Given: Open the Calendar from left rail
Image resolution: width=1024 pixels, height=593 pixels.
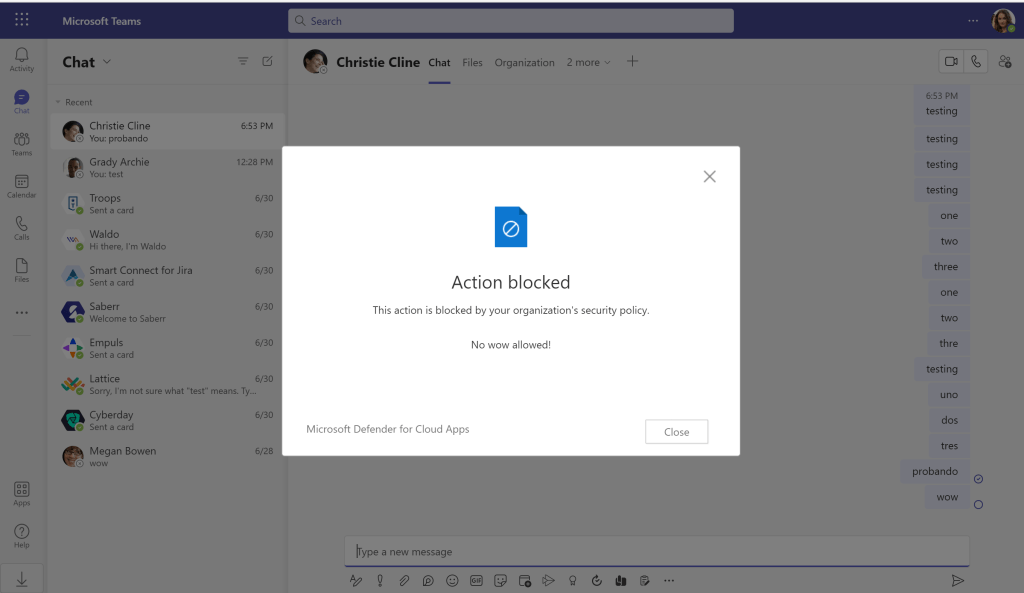Looking at the screenshot, I should (x=21, y=185).
